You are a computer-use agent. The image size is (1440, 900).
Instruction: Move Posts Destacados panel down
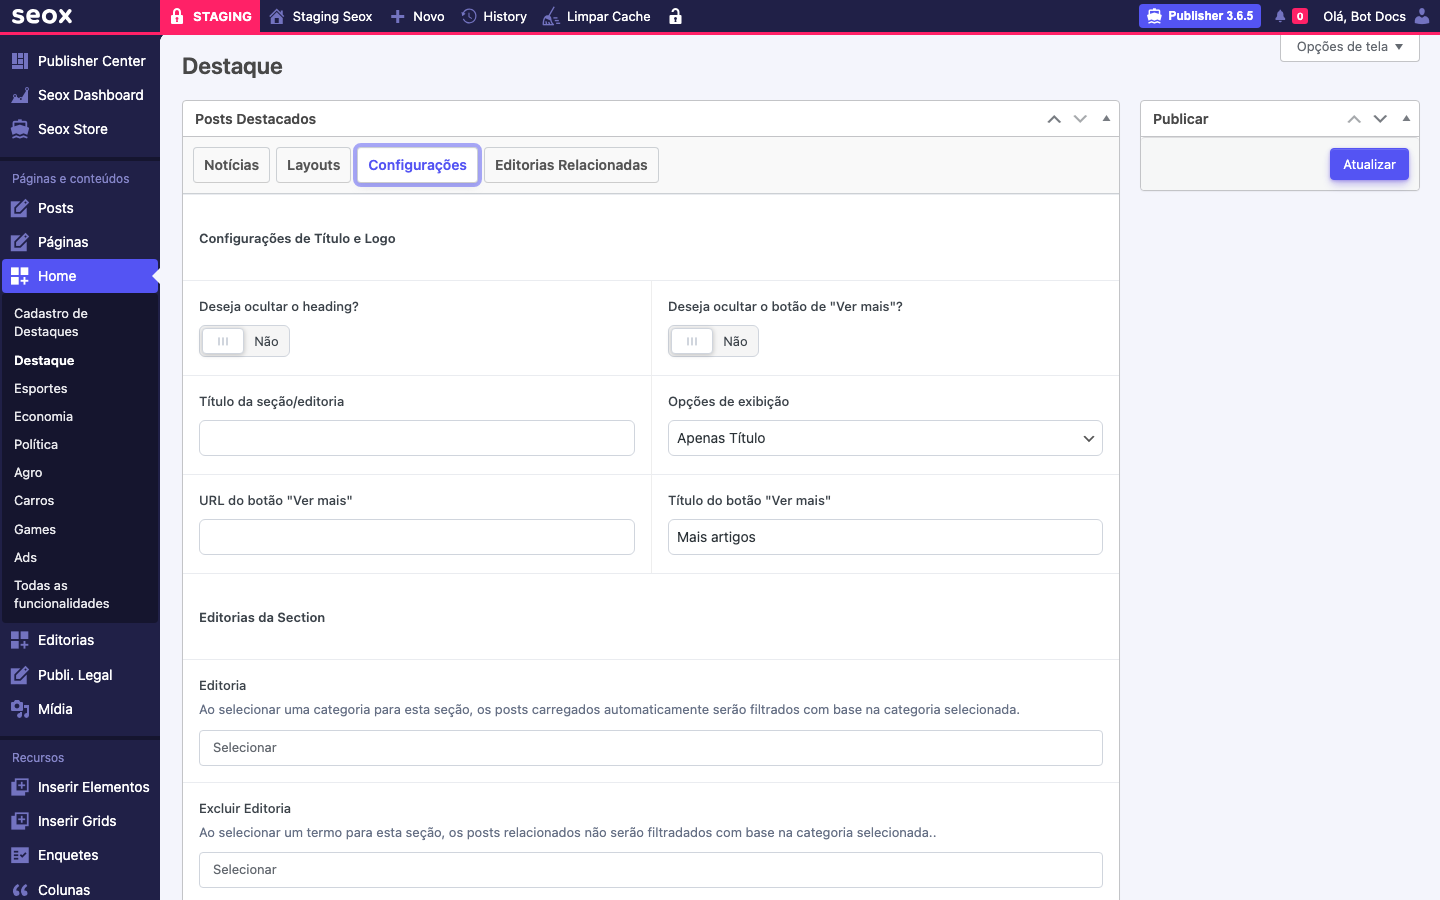pyautogui.click(x=1080, y=119)
